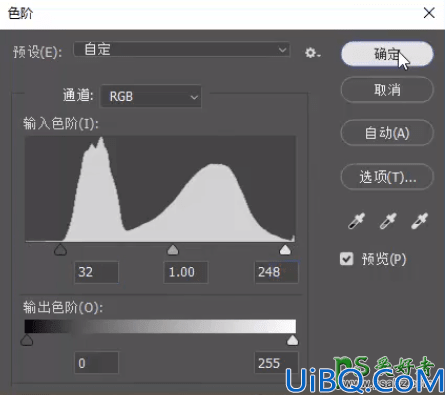
Task: Open the 预设(E) dropdown
Action: [182, 50]
